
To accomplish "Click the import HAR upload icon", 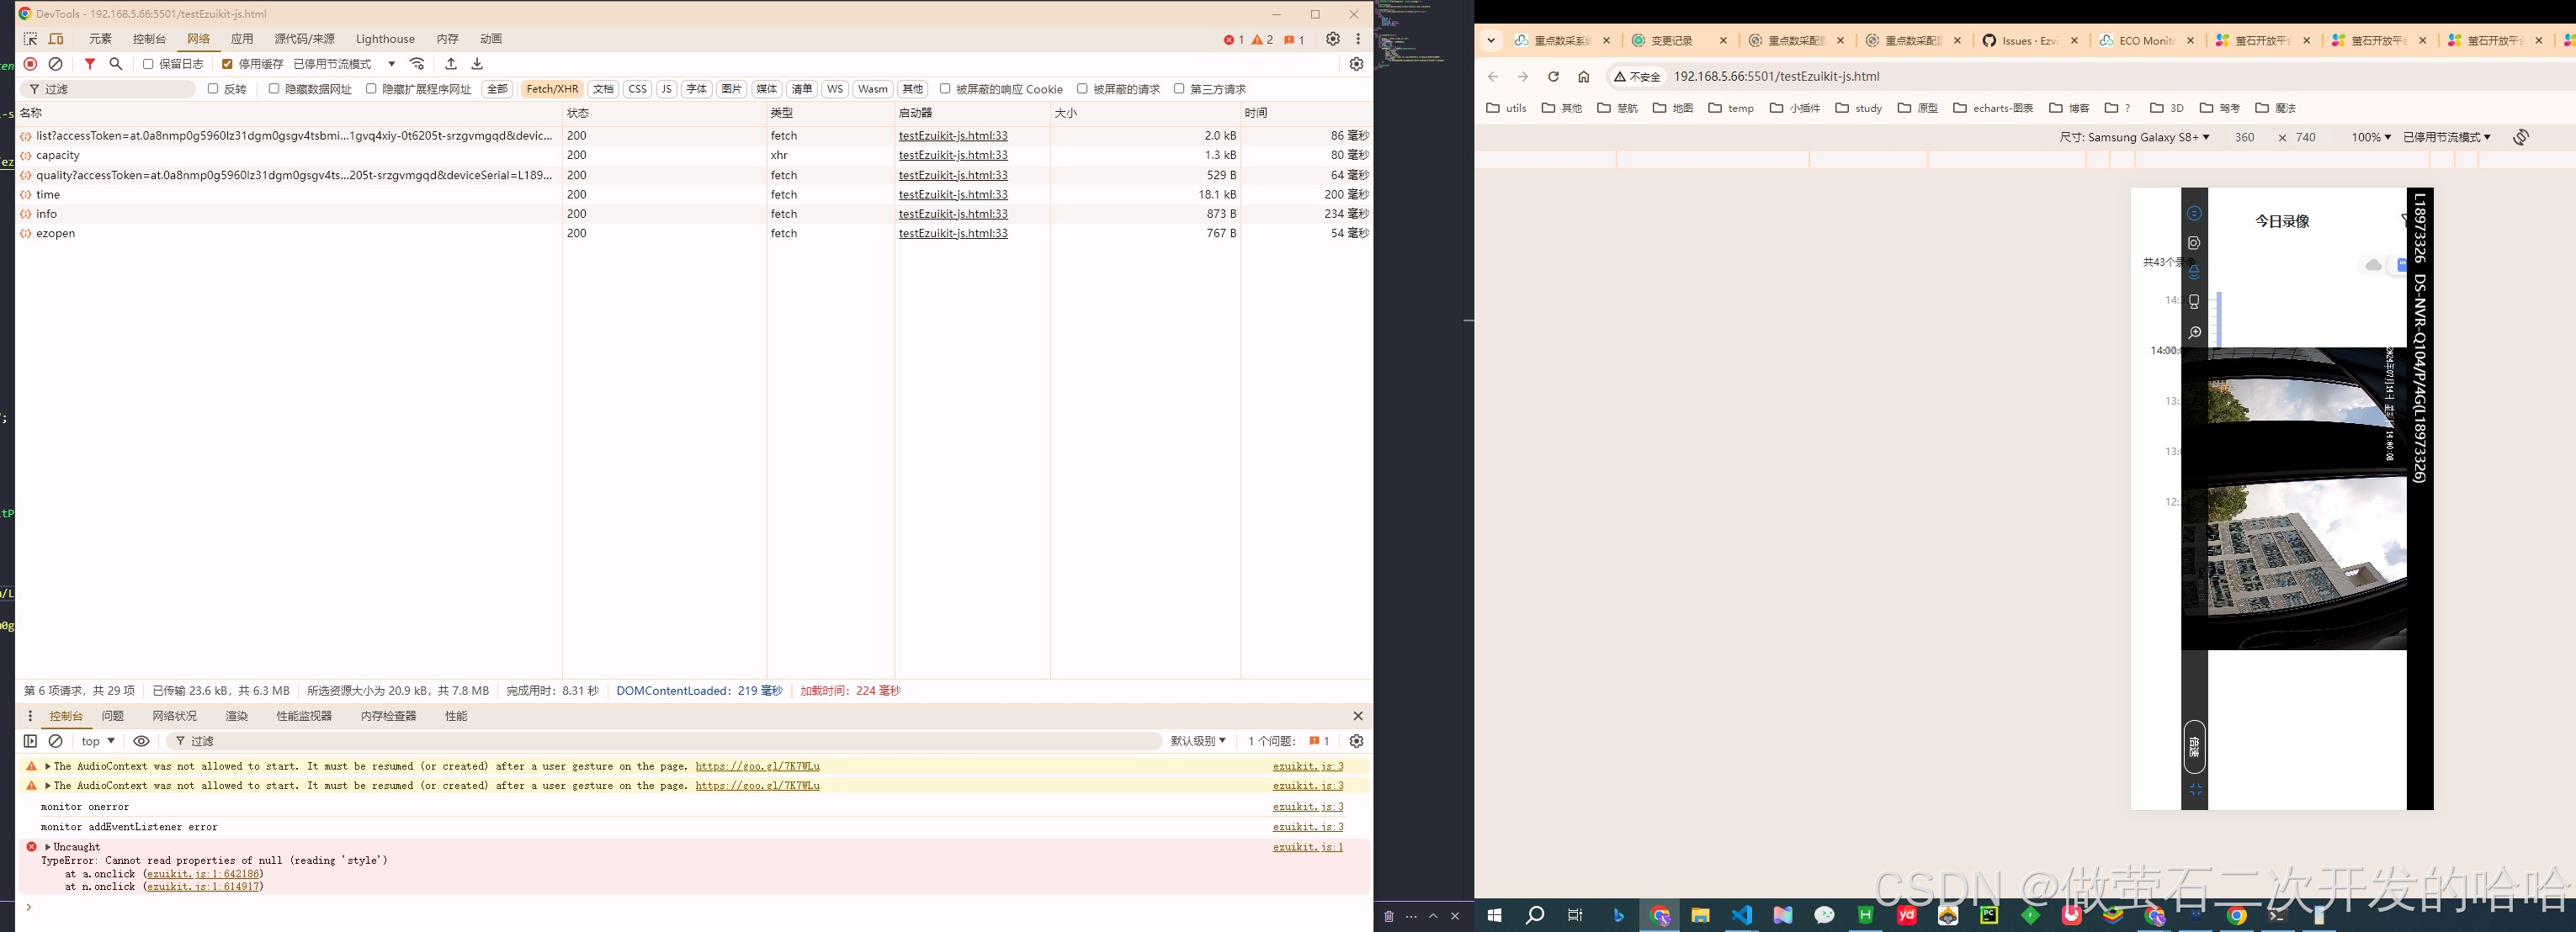I will [451, 64].
